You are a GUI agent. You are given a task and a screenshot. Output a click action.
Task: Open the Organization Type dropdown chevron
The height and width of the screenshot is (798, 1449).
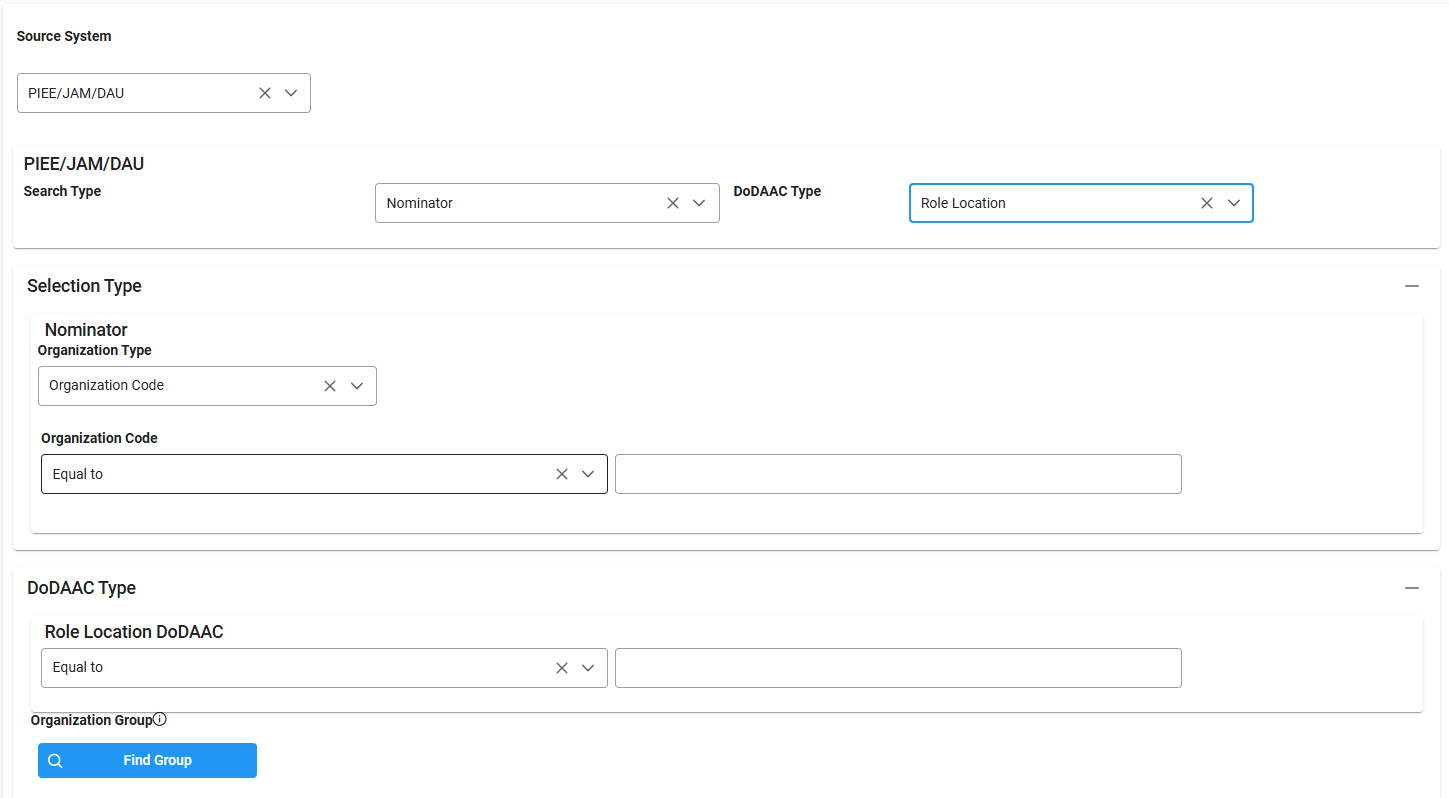(357, 386)
